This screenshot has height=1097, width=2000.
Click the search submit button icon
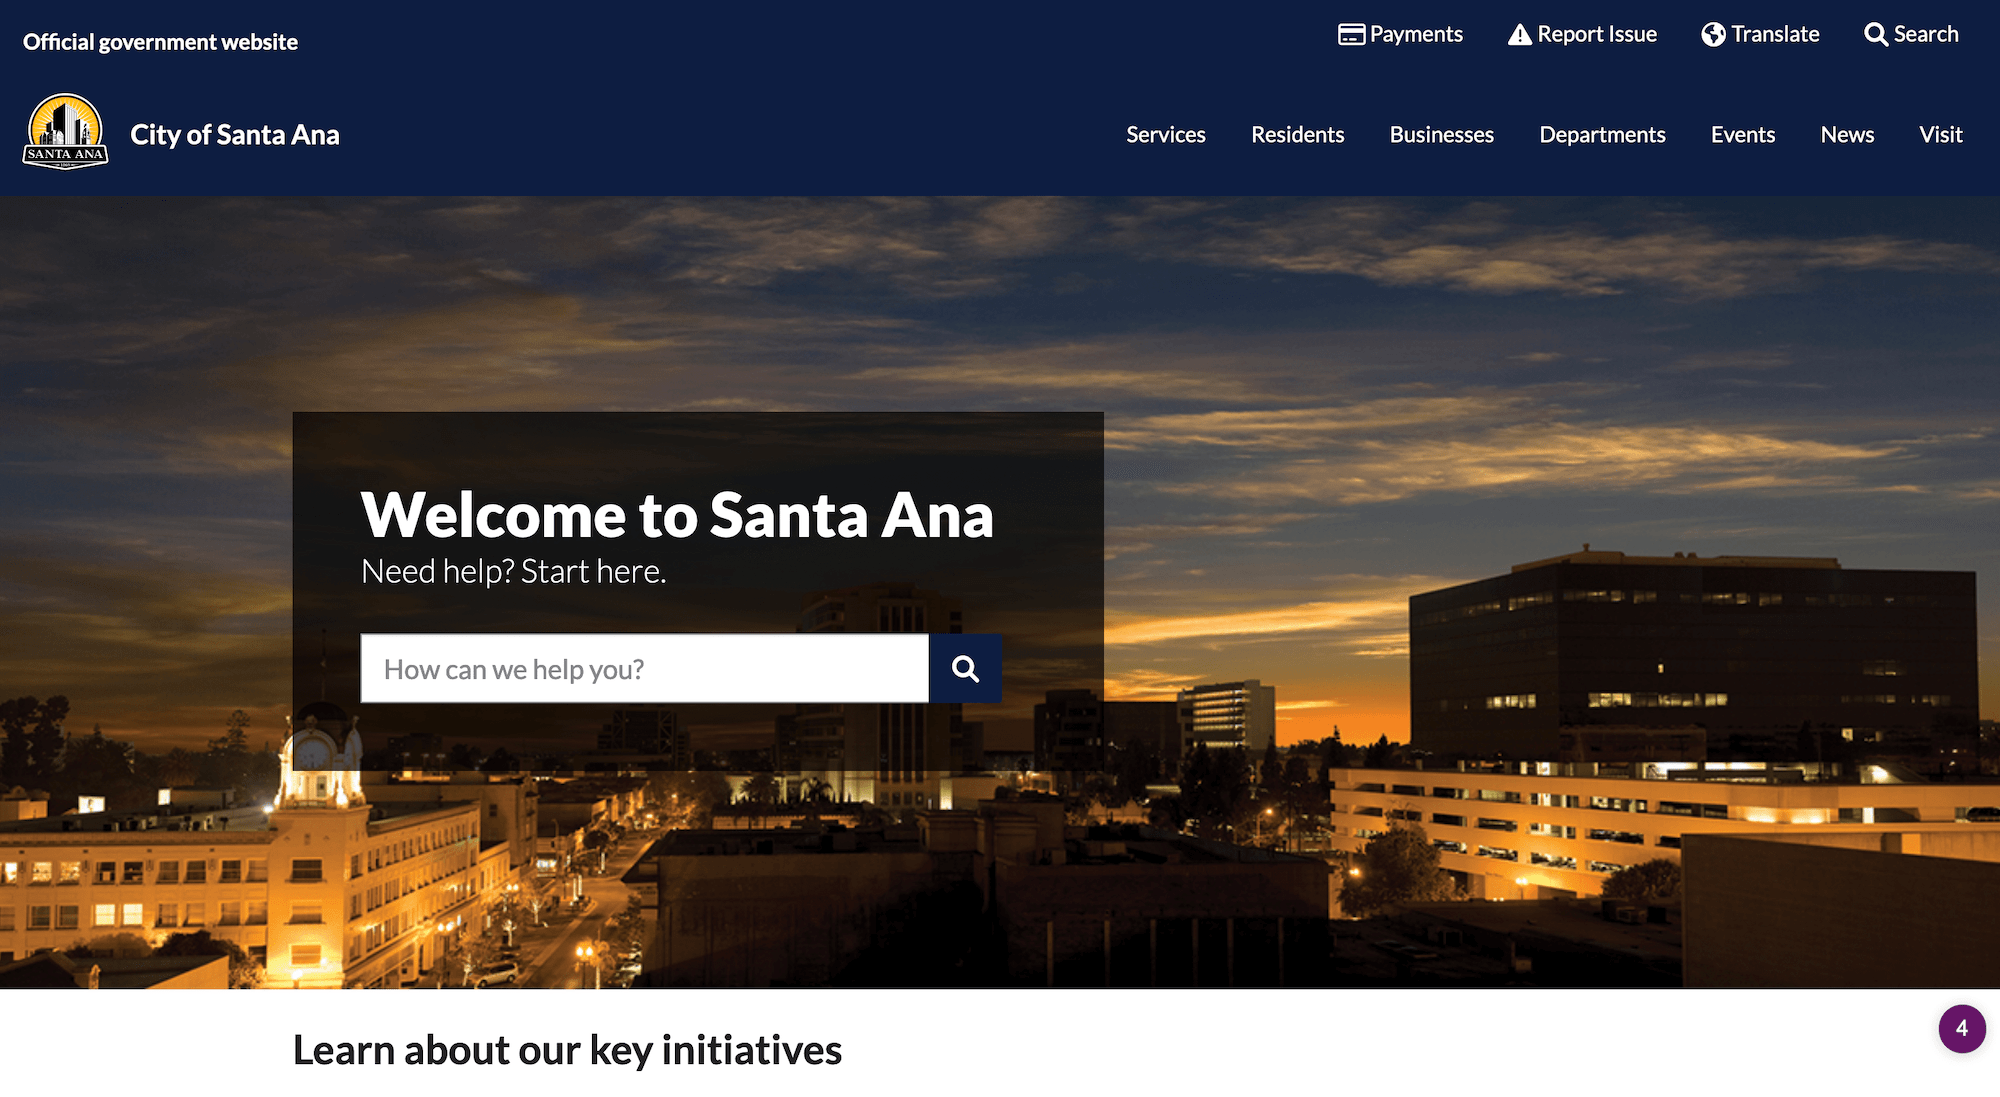pos(964,667)
